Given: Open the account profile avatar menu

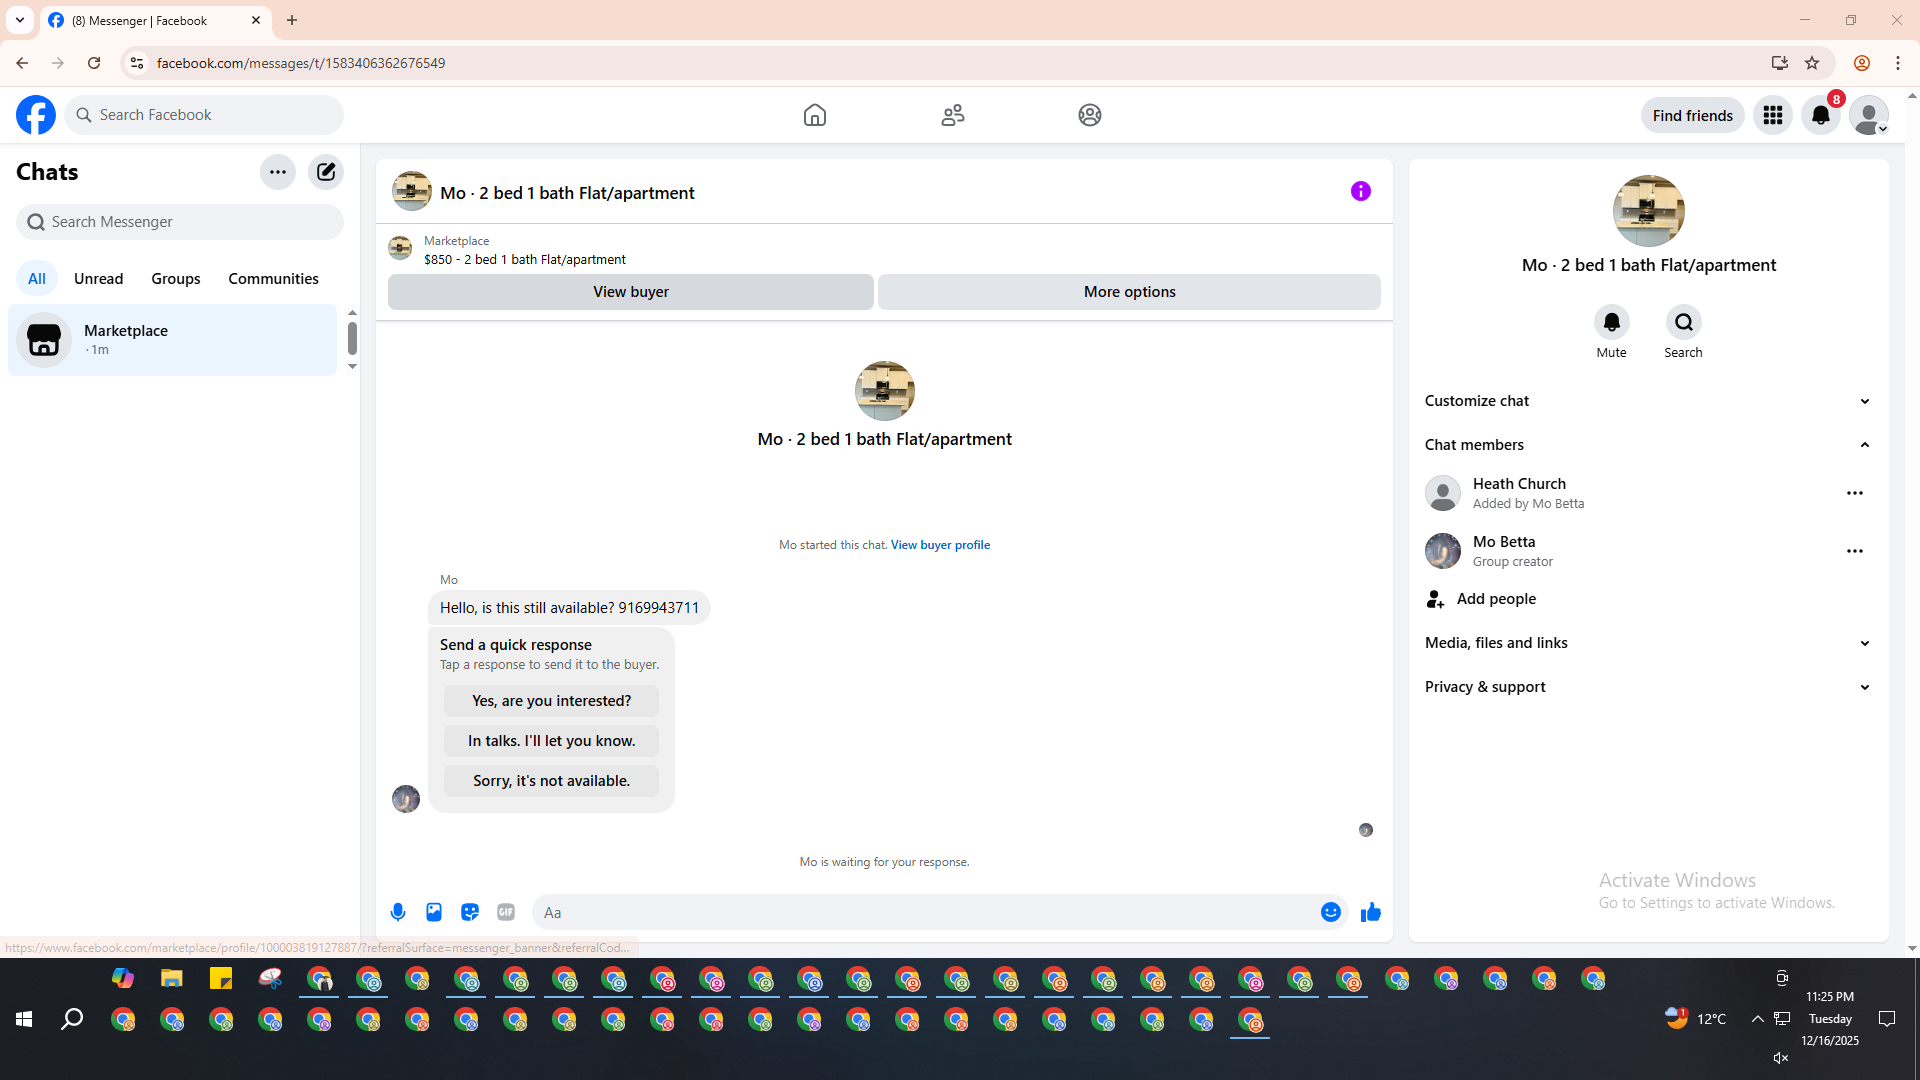Looking at the screenshot, I should (1869, 115).
